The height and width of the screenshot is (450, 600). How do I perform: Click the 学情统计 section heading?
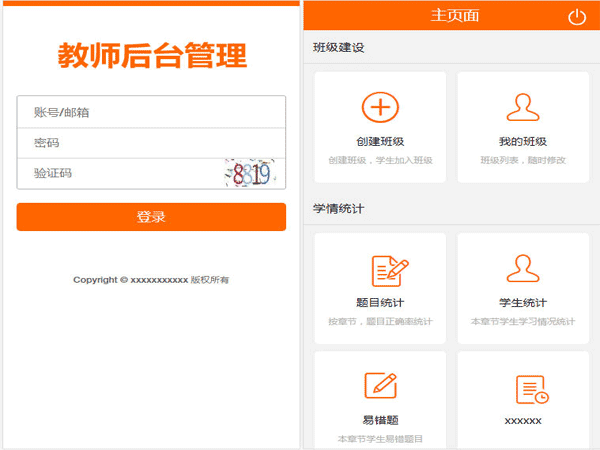338,209
